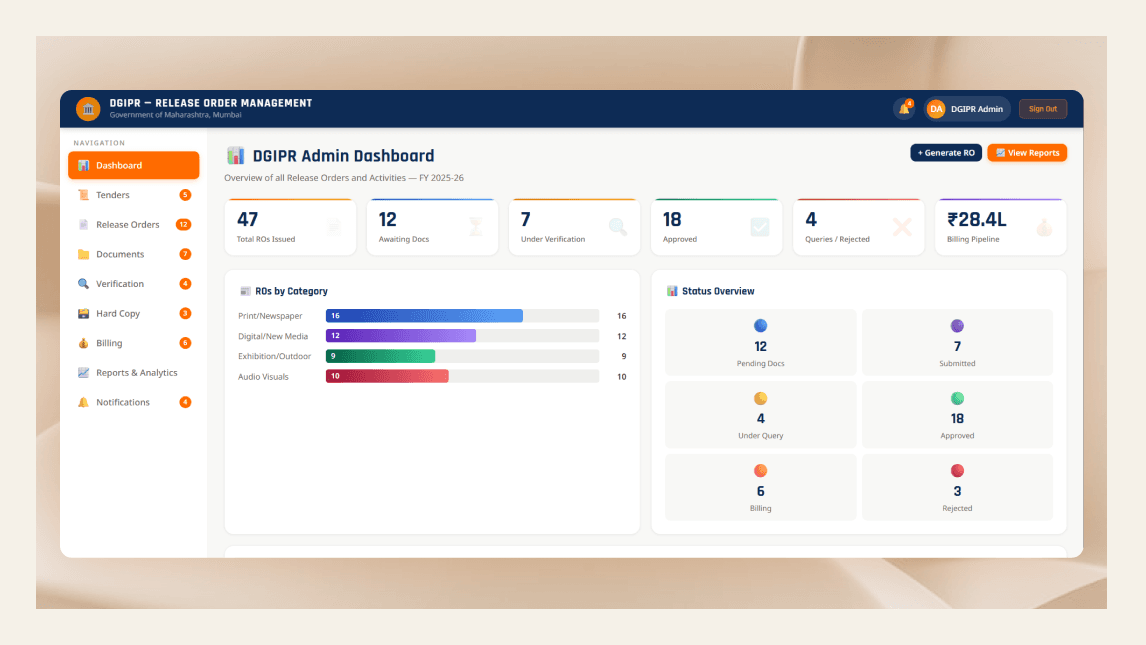This screenshot has width=1146, height=645.
Task: Click the Release Orders document icon
Action: click(x=83, y=224)
